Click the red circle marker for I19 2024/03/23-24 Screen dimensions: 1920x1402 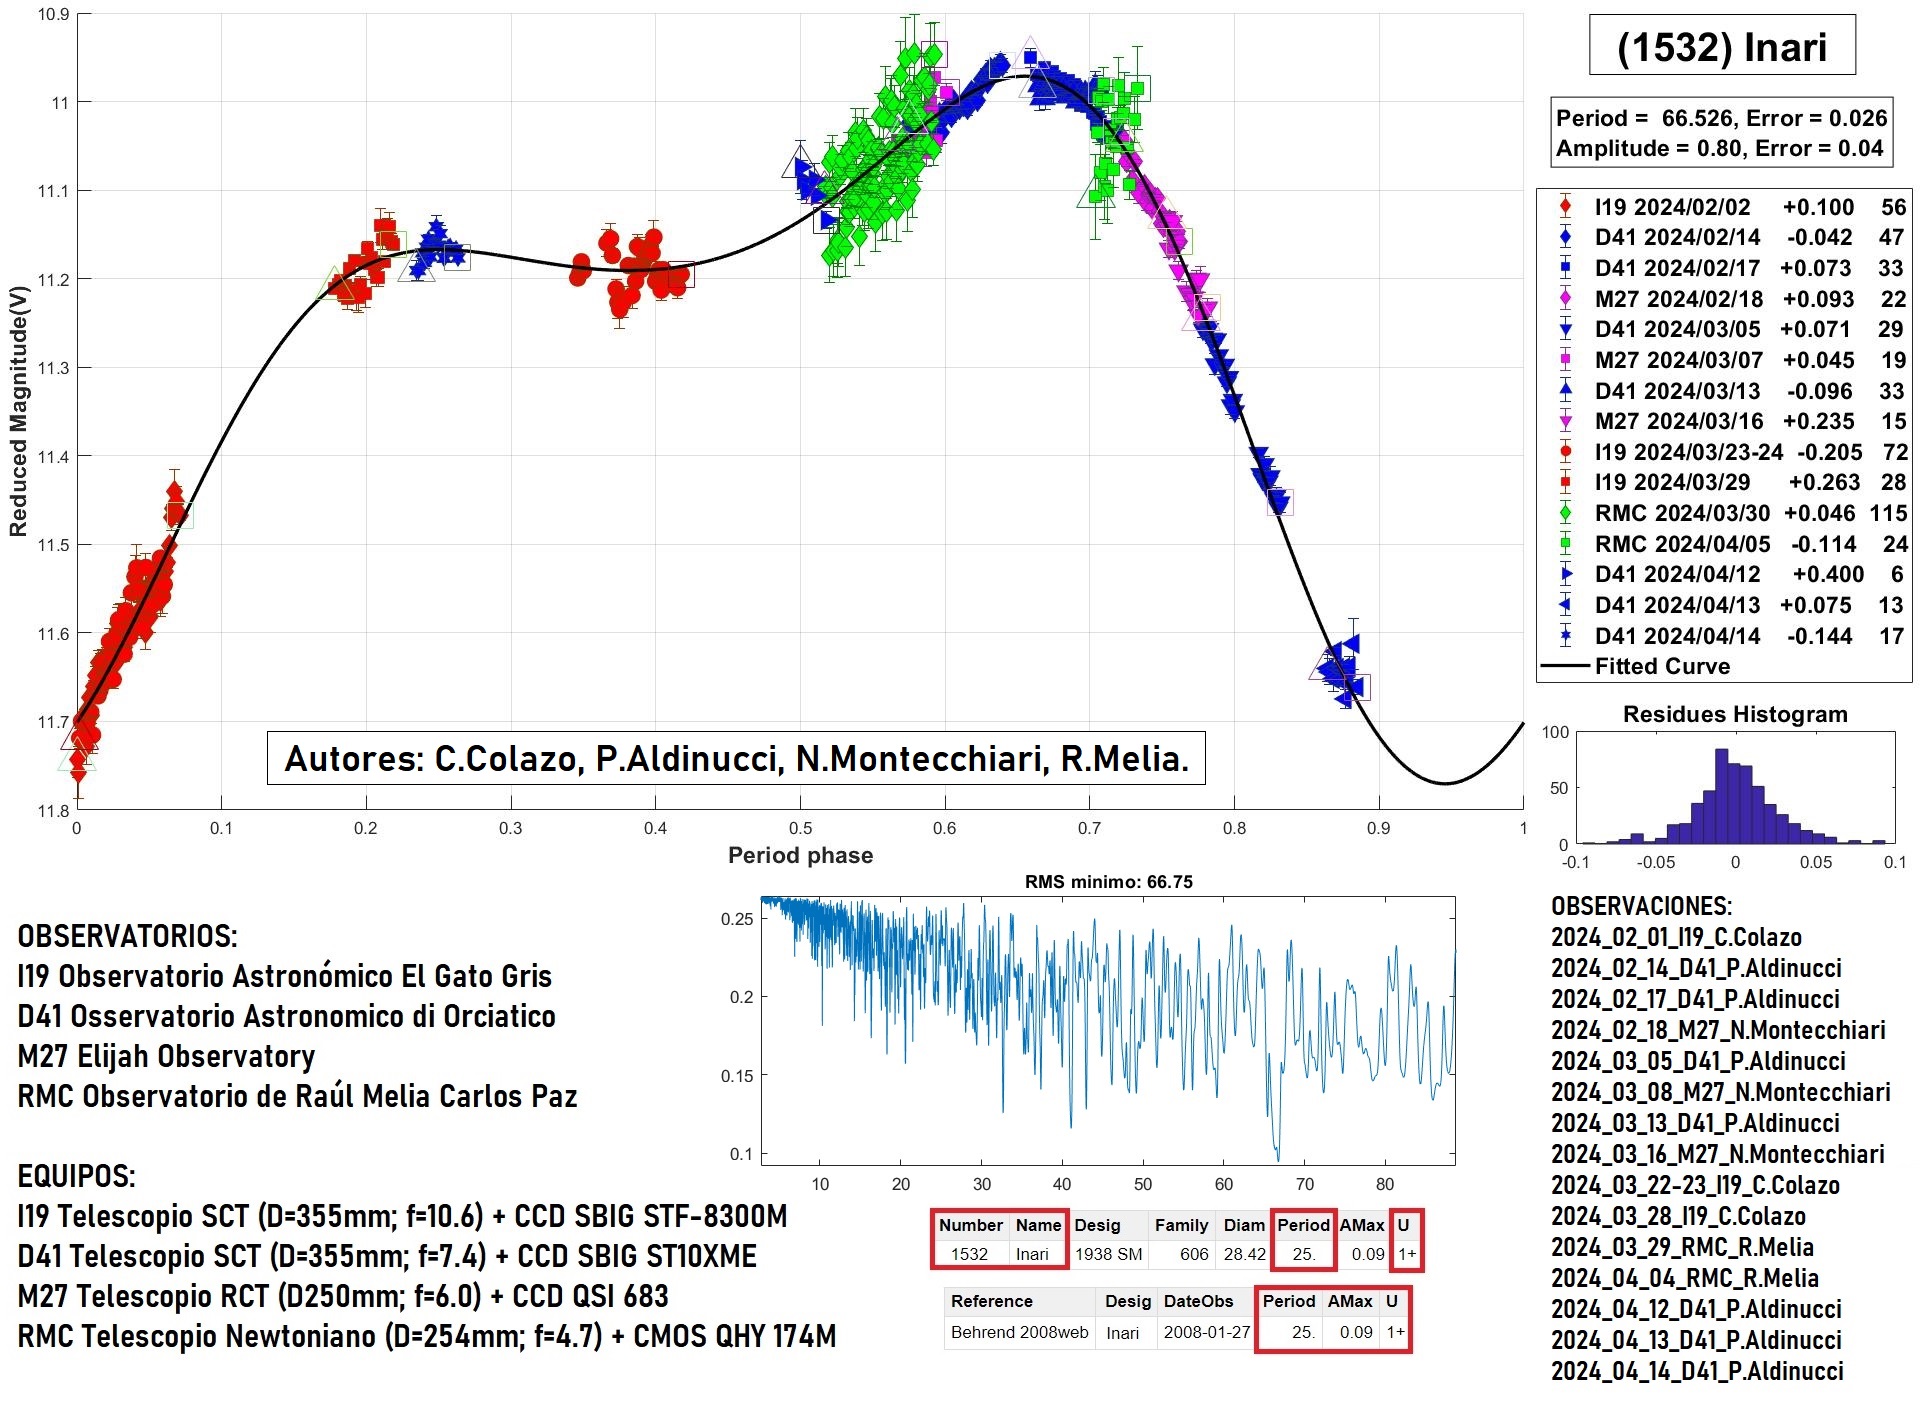(1565, 452)
